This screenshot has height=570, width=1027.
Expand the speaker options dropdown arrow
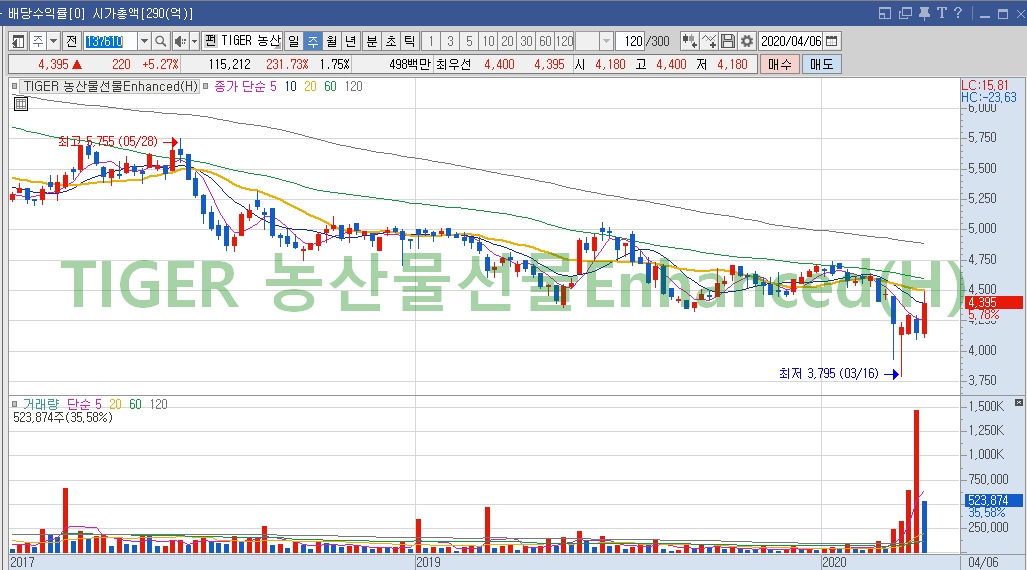tap(194, 41)
